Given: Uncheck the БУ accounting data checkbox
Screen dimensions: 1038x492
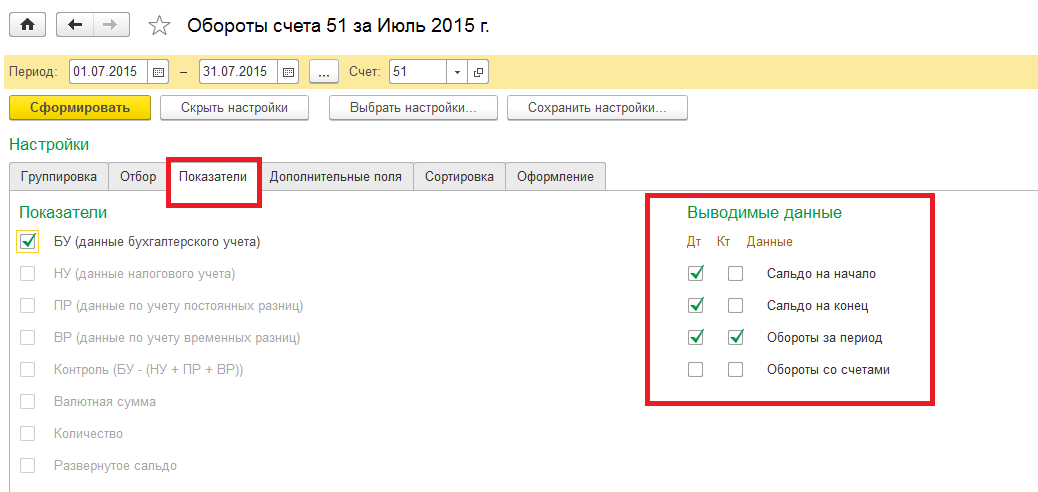Looking at the screenshot, I should point(28,241).
